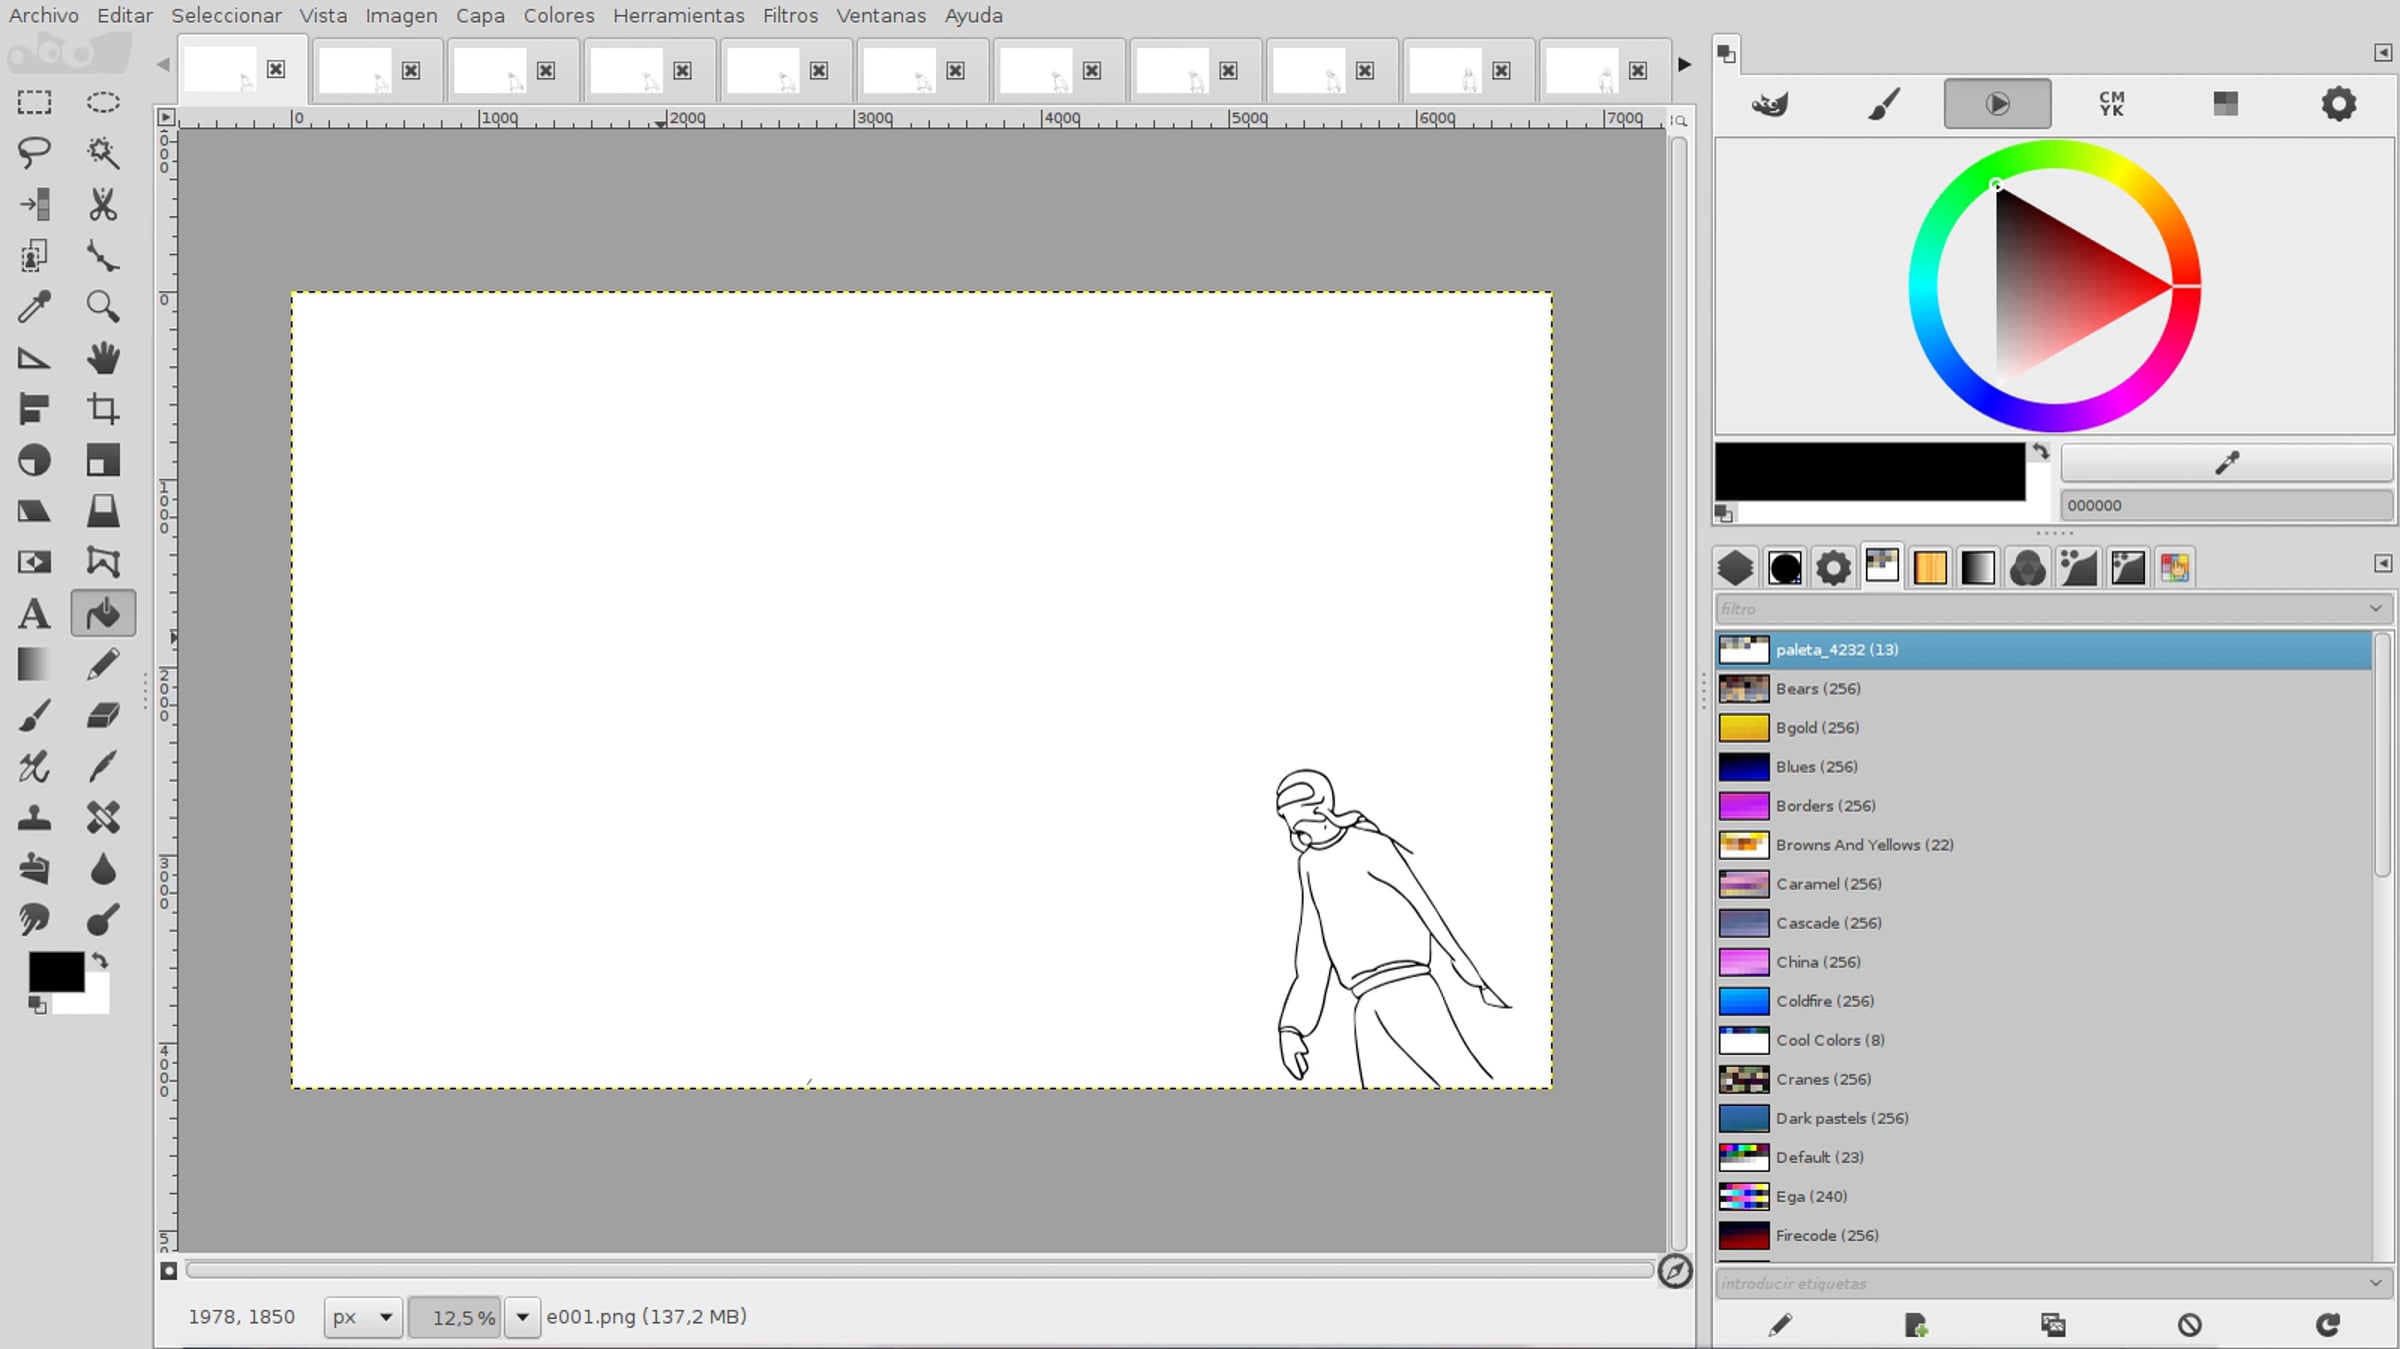Activate the Crop tool
Viewport: 2400px width, 1349px height.
[102, 409]
